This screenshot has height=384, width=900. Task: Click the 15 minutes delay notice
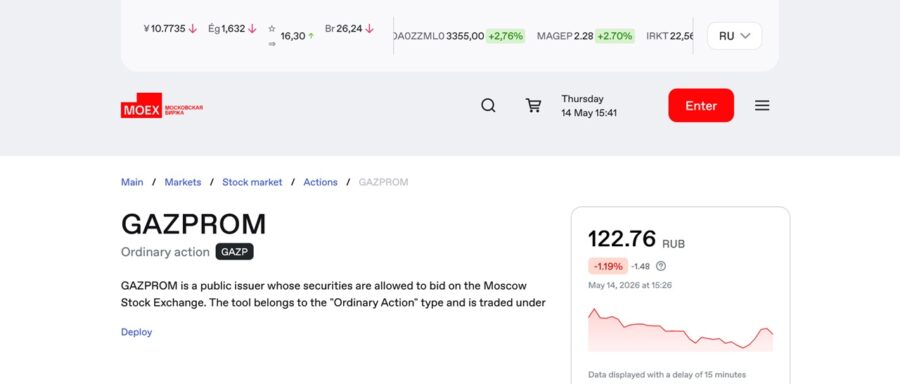pyautogui.click(x=667, y=374)
